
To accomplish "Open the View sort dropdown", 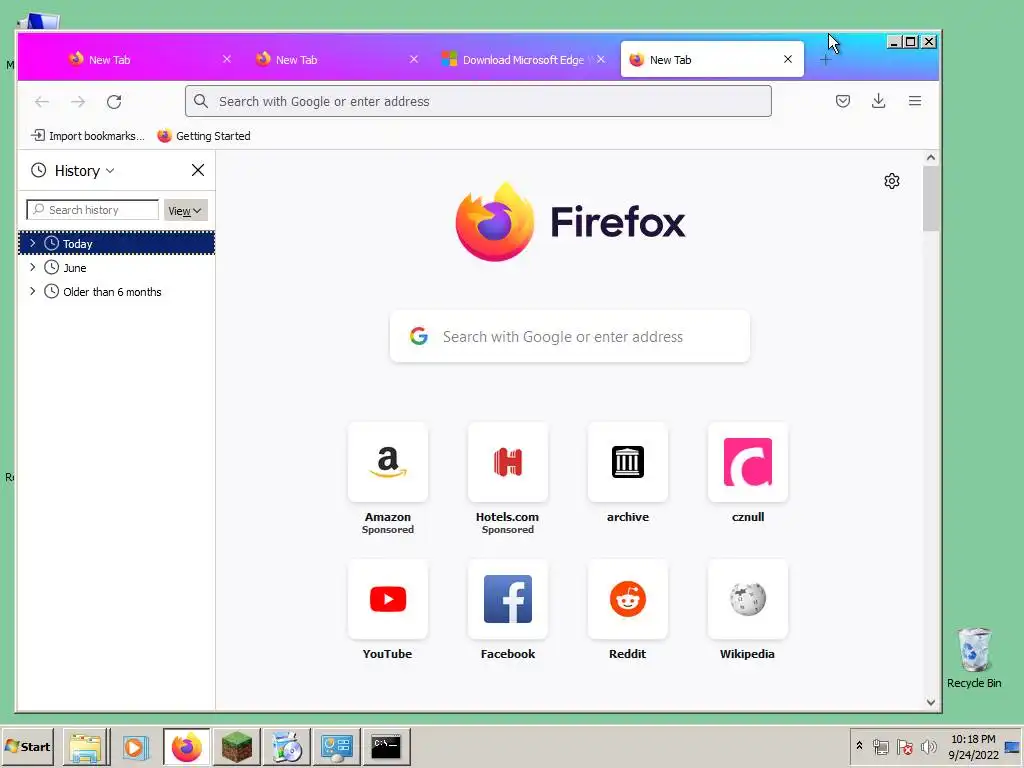I will [185, 210].
